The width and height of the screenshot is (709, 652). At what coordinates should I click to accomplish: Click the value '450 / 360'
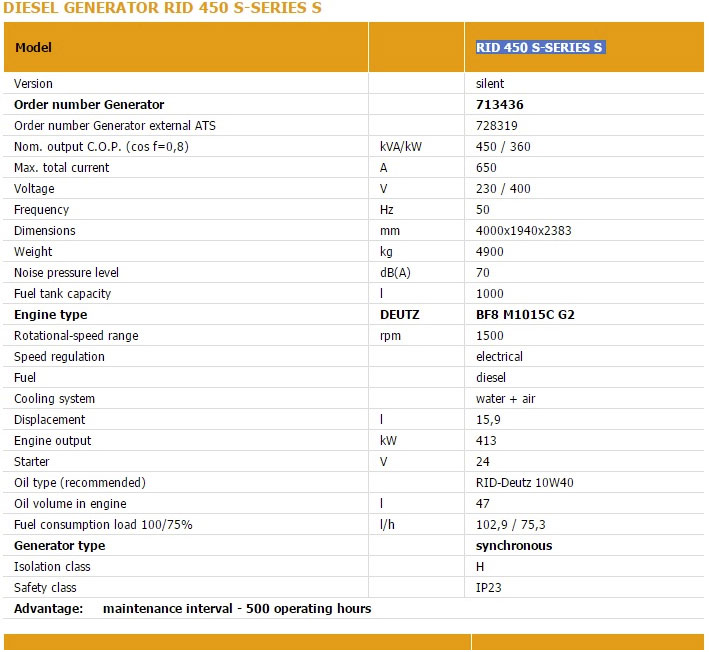[x=503, y=146]
